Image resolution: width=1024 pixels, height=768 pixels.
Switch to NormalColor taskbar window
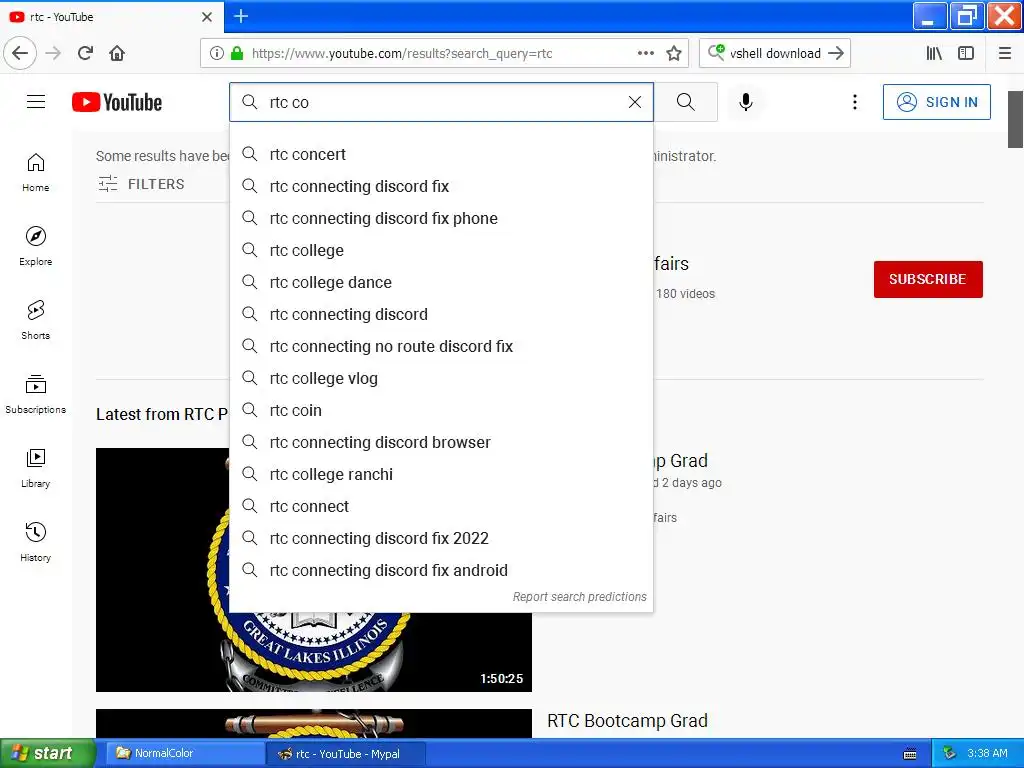click(184, 753)
